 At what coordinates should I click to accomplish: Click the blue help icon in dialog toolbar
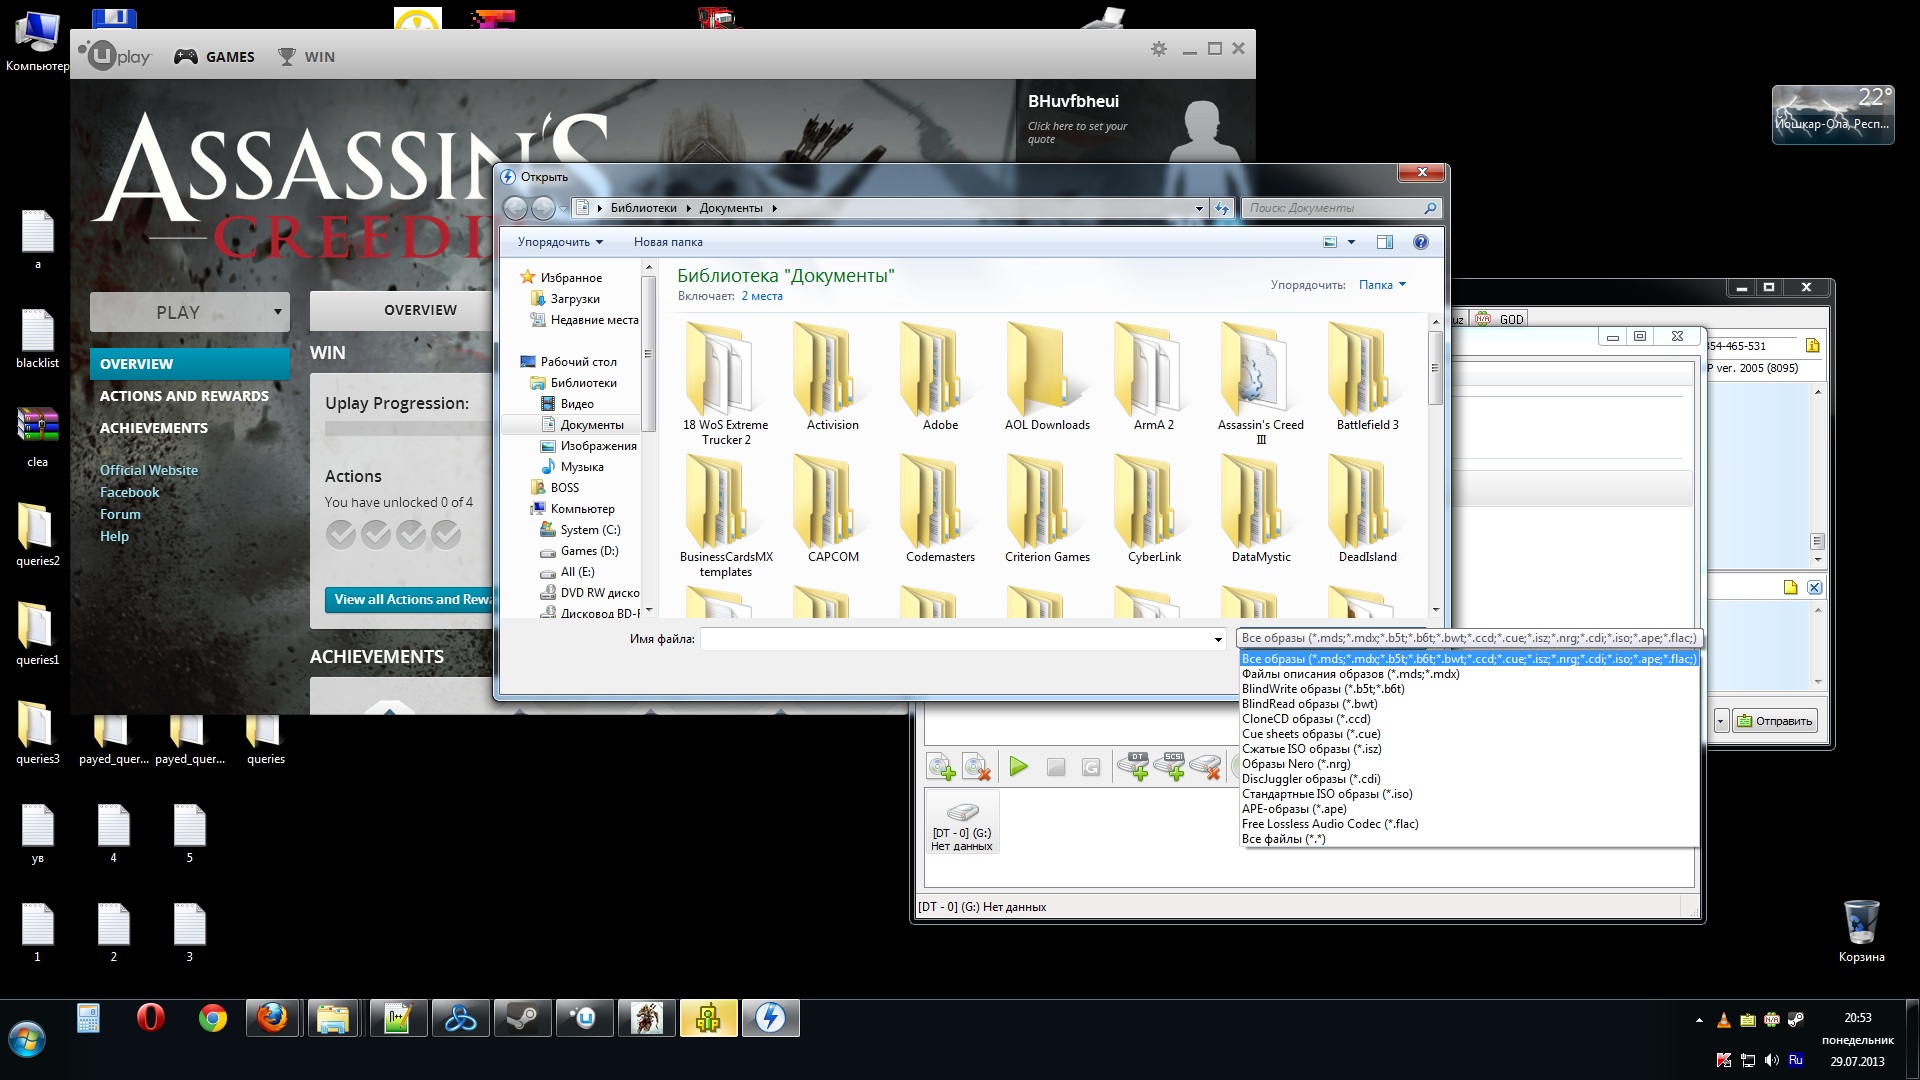(x=1420, y=242)
